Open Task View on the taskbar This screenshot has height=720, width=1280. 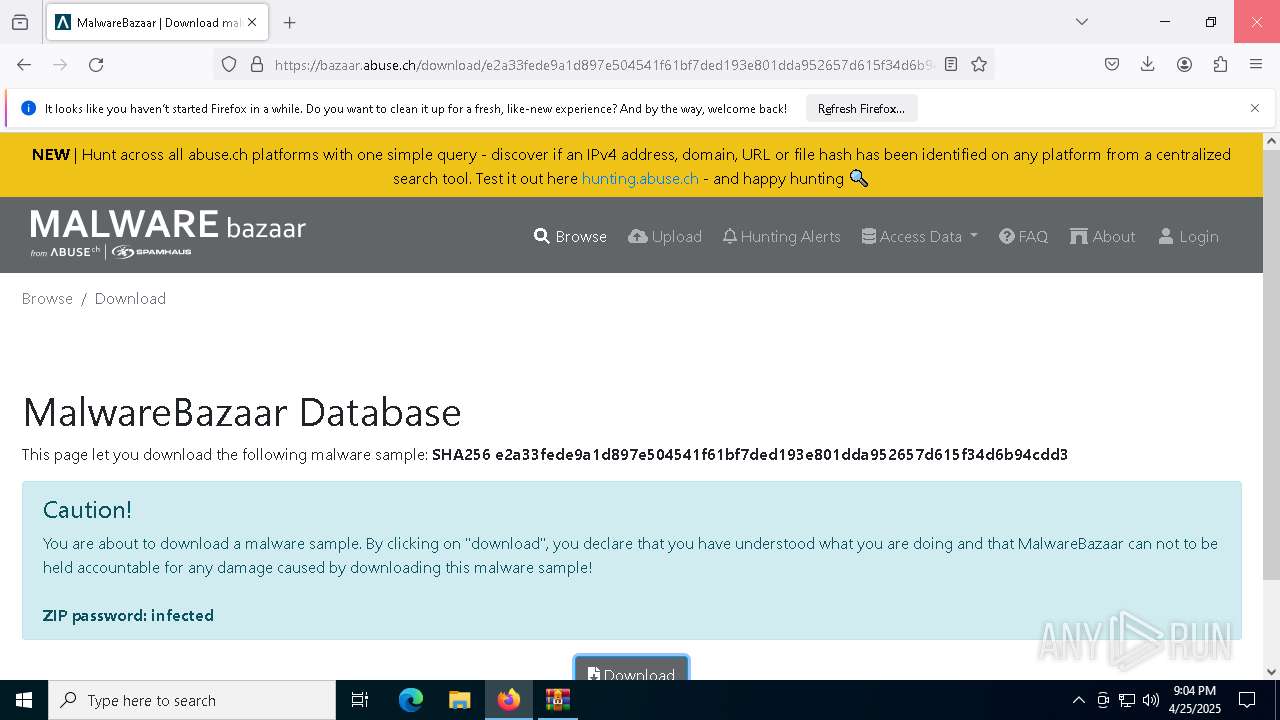[x=360, y=700]
